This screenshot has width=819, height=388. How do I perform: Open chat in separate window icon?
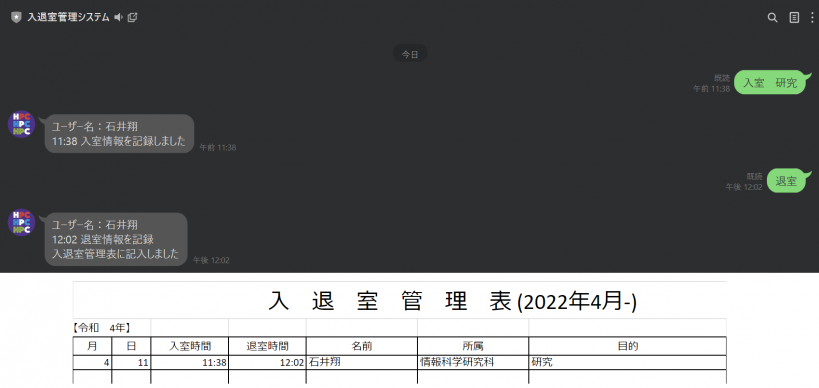(x=133, y=17)
